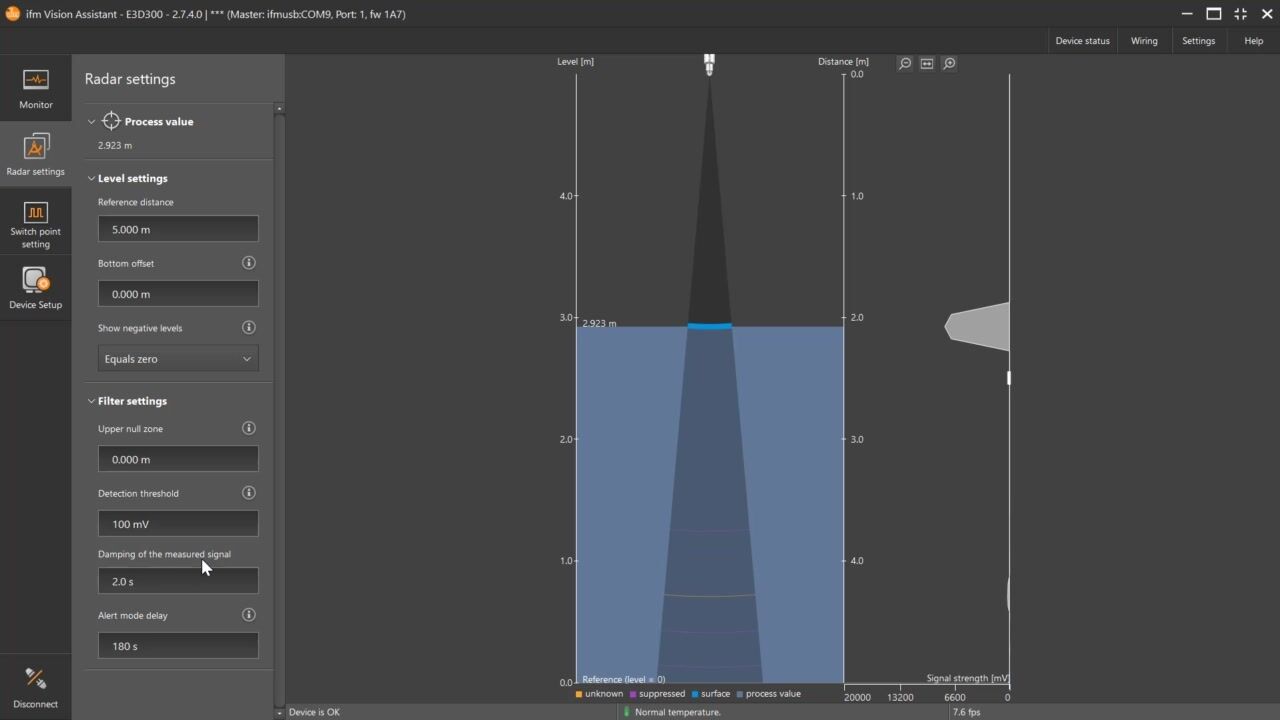Click the Reference distance input field
The image size is (1280, 720).
coord(178,229)
